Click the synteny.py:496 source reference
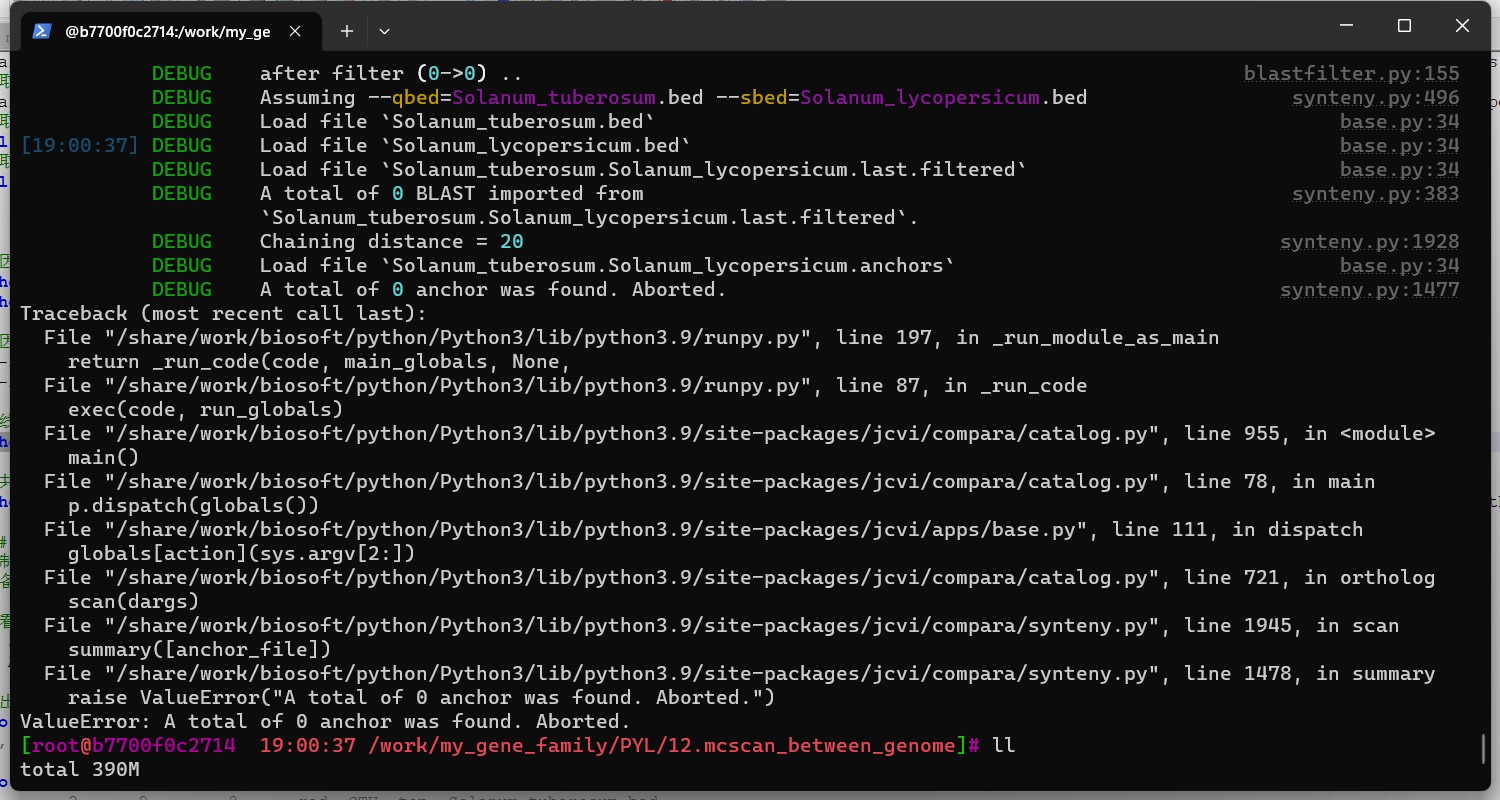This screenshot has height=800, width=1500. pos(1375,97)
